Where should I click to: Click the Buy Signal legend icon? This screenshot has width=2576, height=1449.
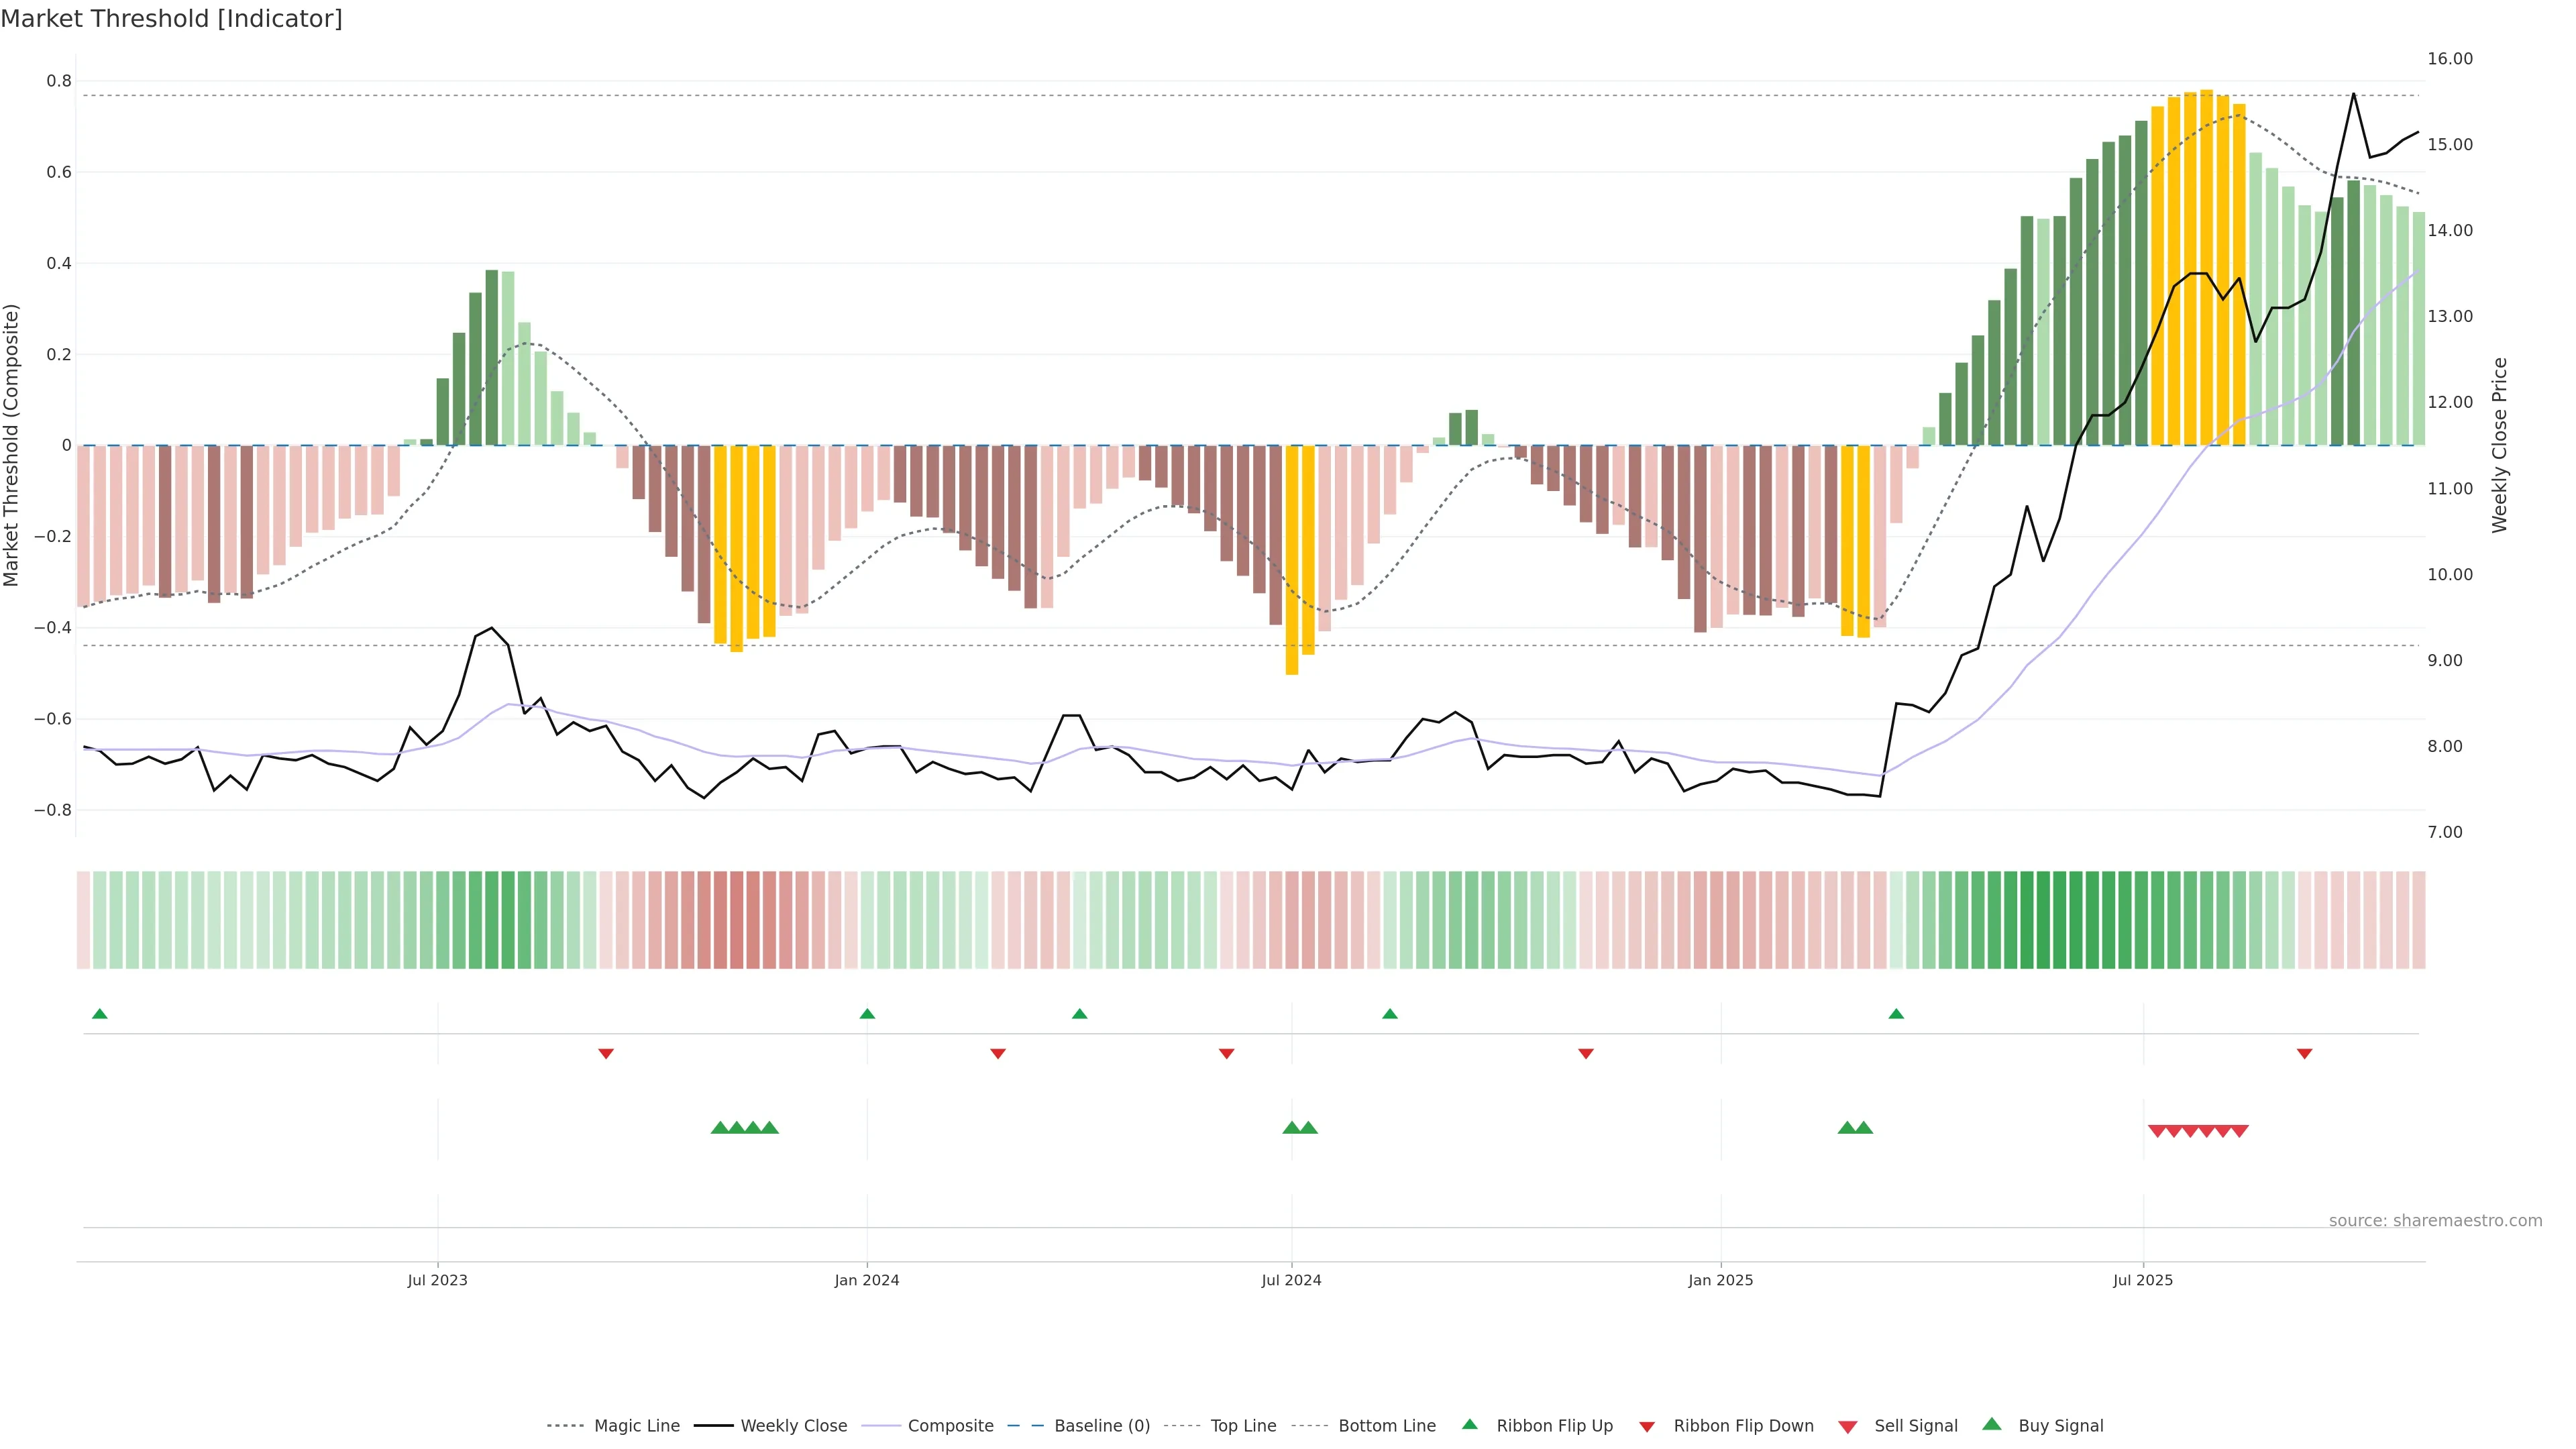pyautogui.click(x=1992, y=1424)
